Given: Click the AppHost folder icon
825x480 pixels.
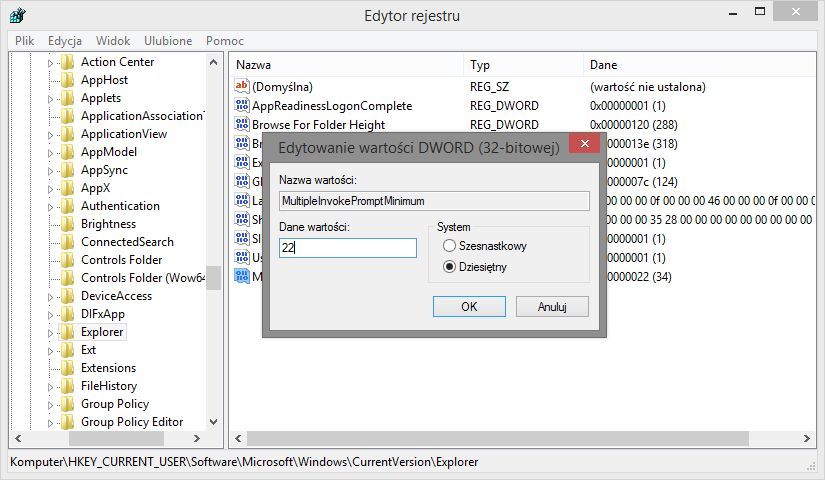Looking at the screenshot, I should [67, 80].
